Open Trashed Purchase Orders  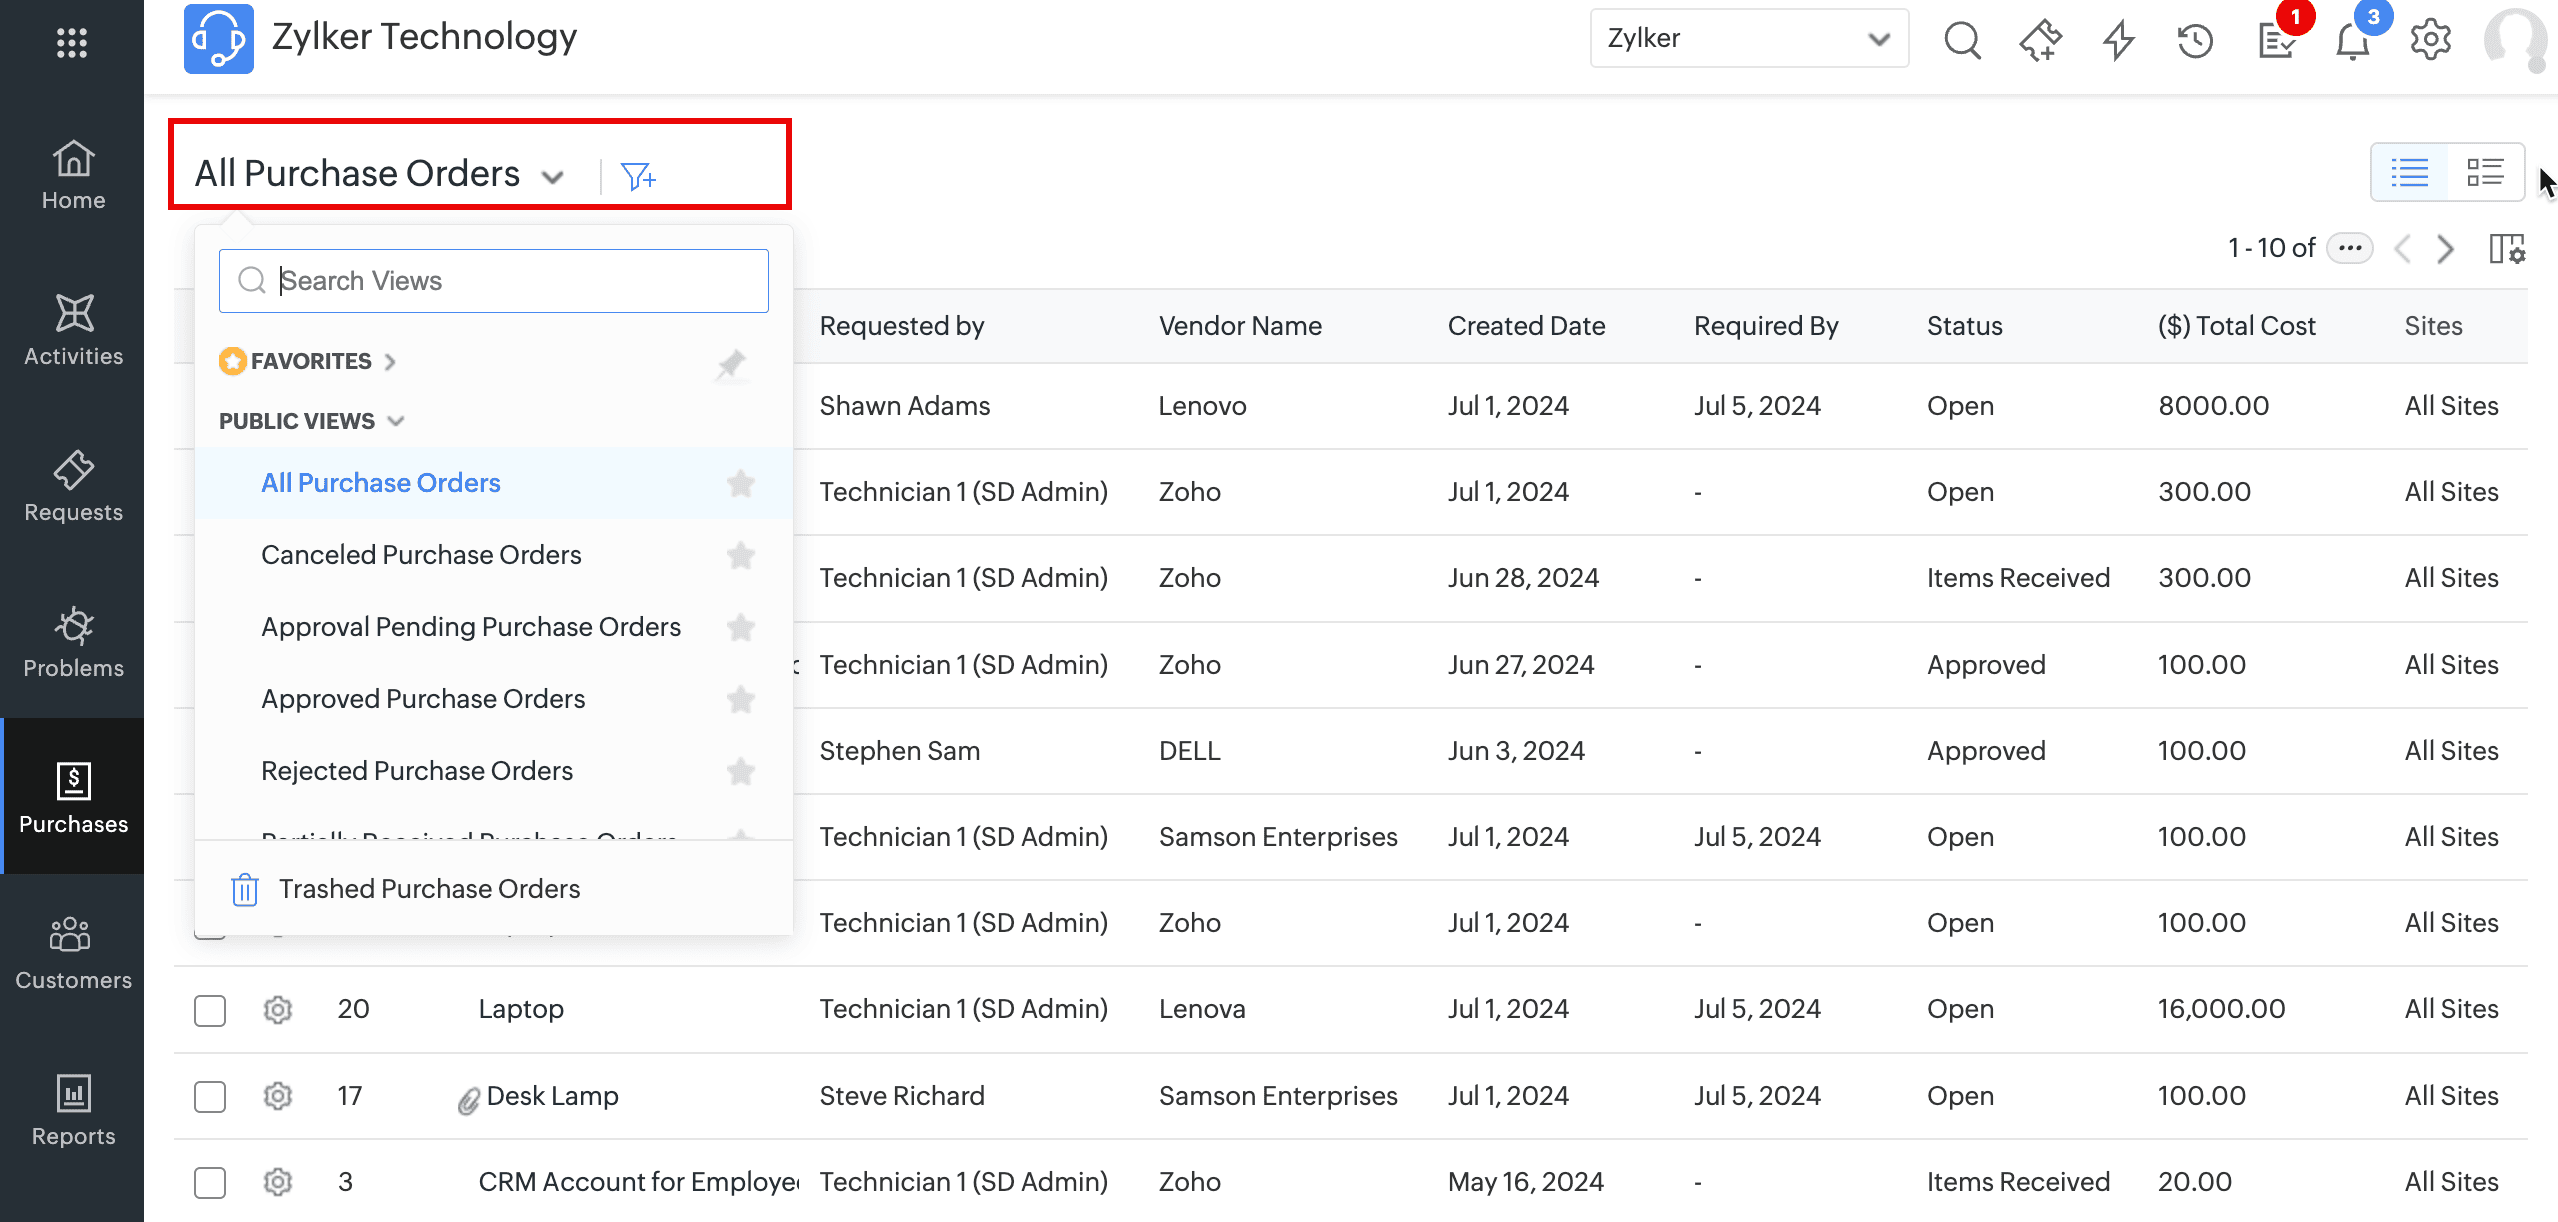[429, 889]
